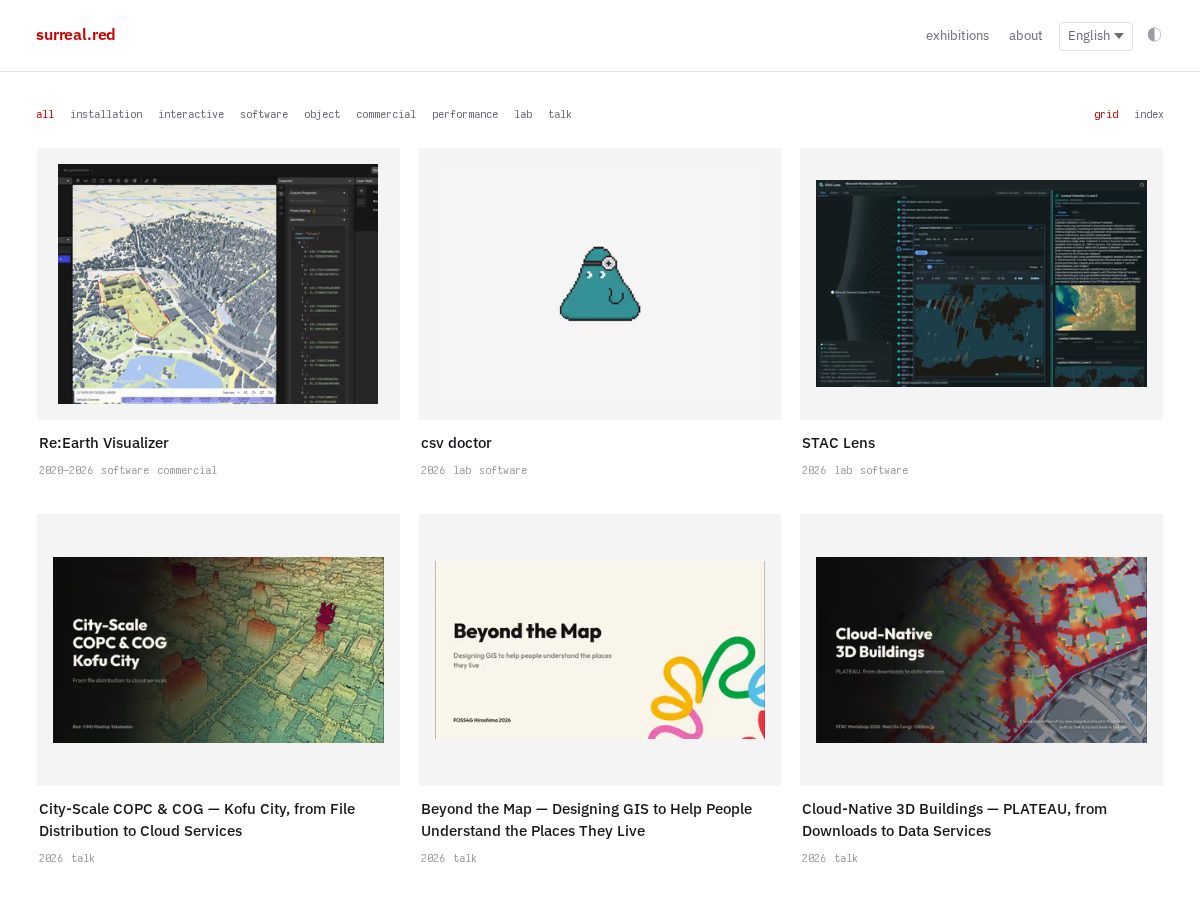Filter by performance

tap(465, 114)
